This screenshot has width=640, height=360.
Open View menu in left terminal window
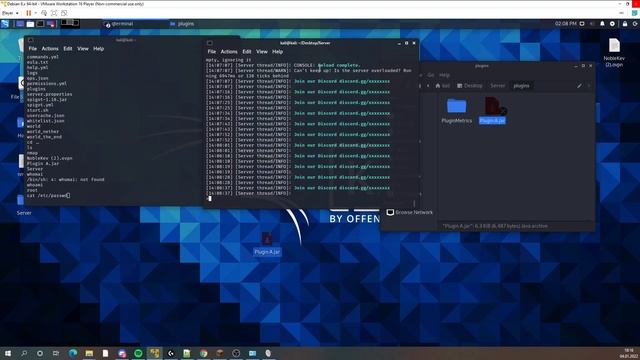coord(83,49)
